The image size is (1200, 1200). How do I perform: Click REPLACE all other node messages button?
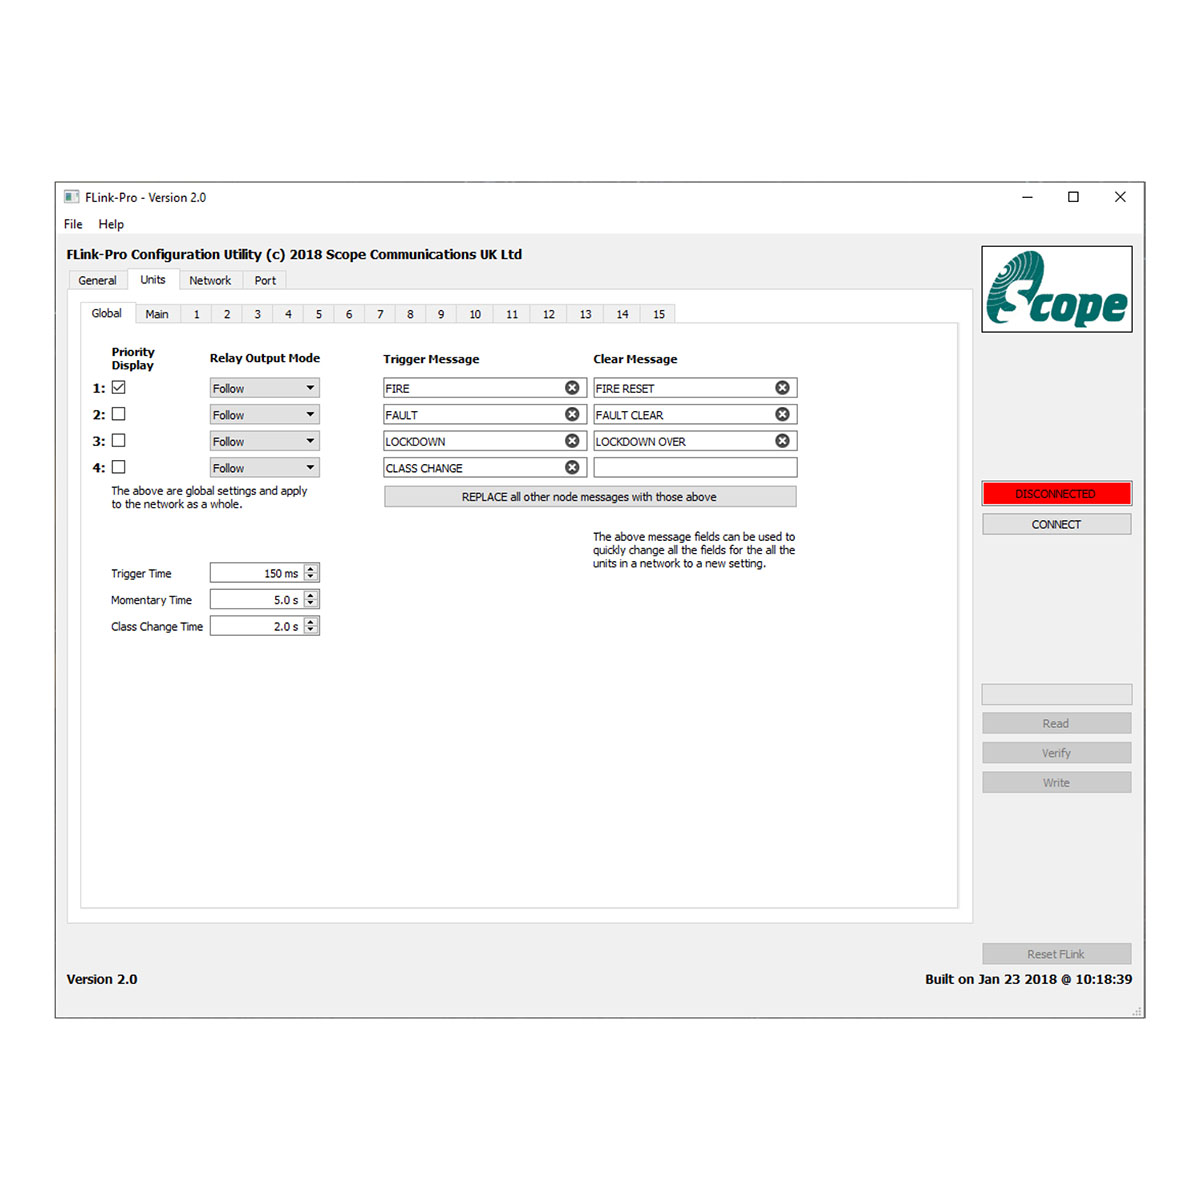point(590,497)
